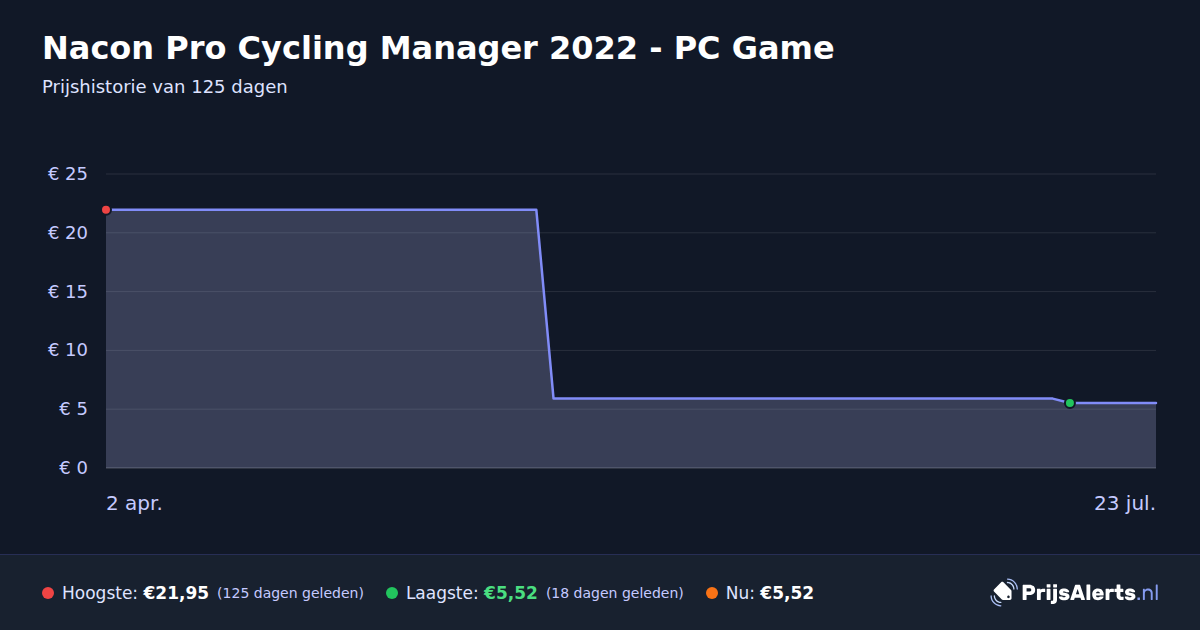Click the orange dot beside Nu

(x=712, y=593)
